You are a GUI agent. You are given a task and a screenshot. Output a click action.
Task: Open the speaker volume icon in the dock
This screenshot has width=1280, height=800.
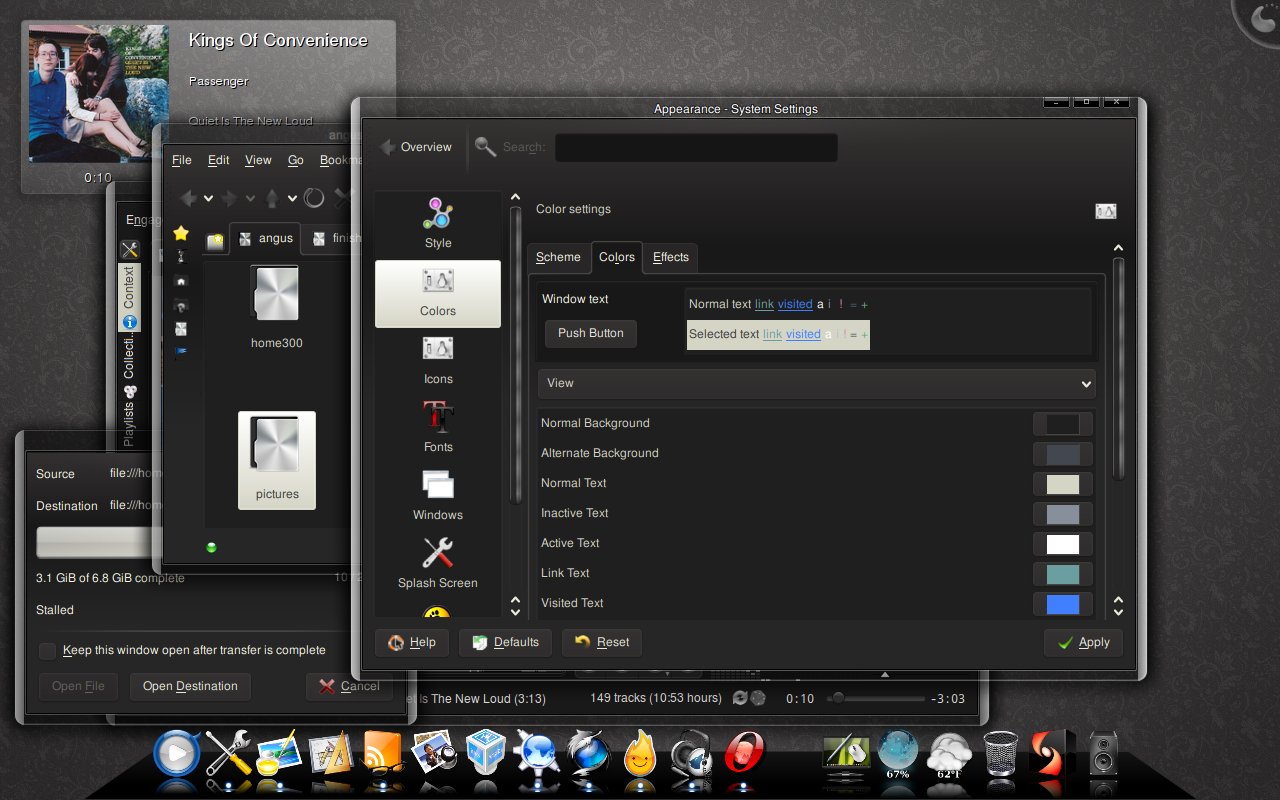click(x=1103, y=753)
